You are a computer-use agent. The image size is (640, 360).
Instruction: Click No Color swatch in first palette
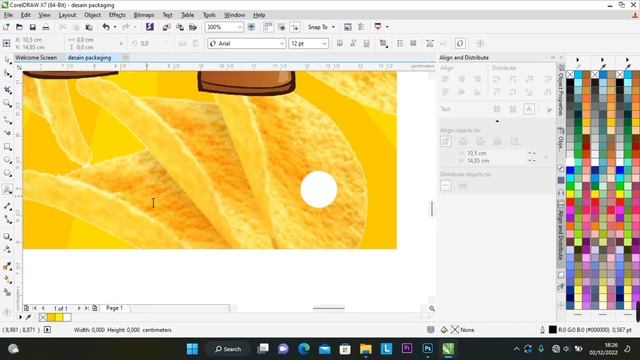click(x=570, y=74)
